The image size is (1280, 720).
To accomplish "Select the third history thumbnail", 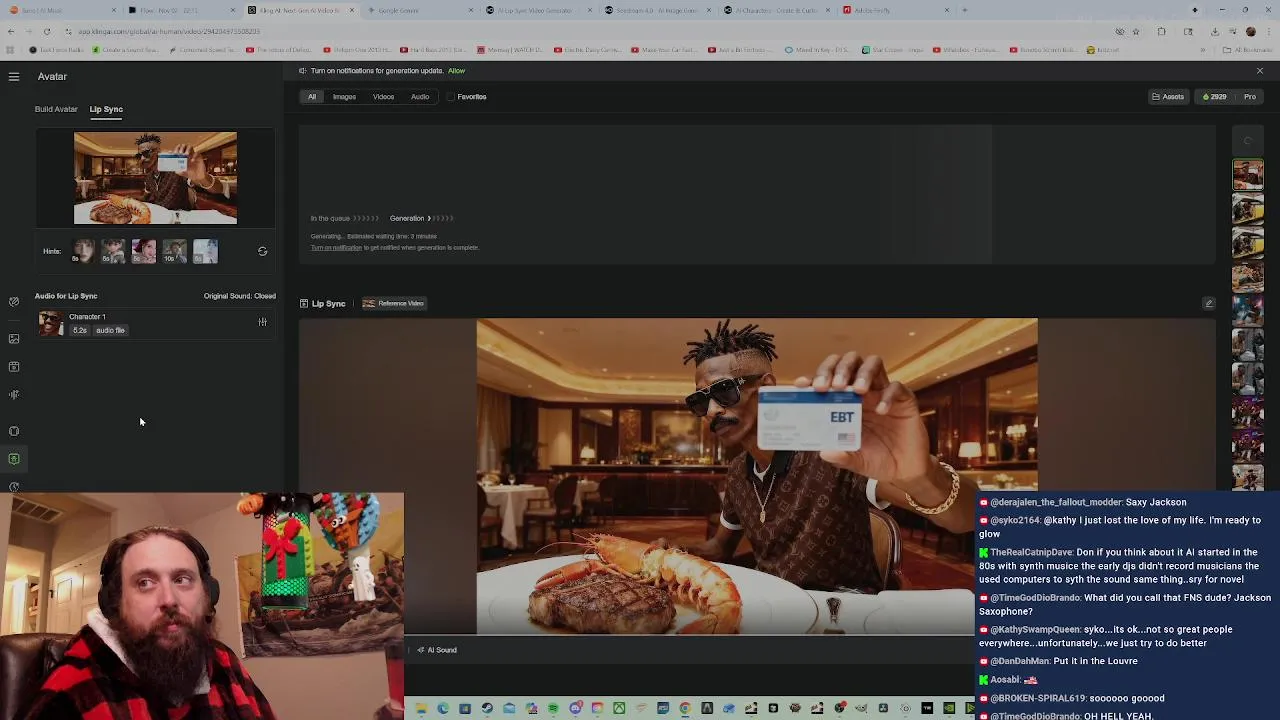I will 1248,243.
